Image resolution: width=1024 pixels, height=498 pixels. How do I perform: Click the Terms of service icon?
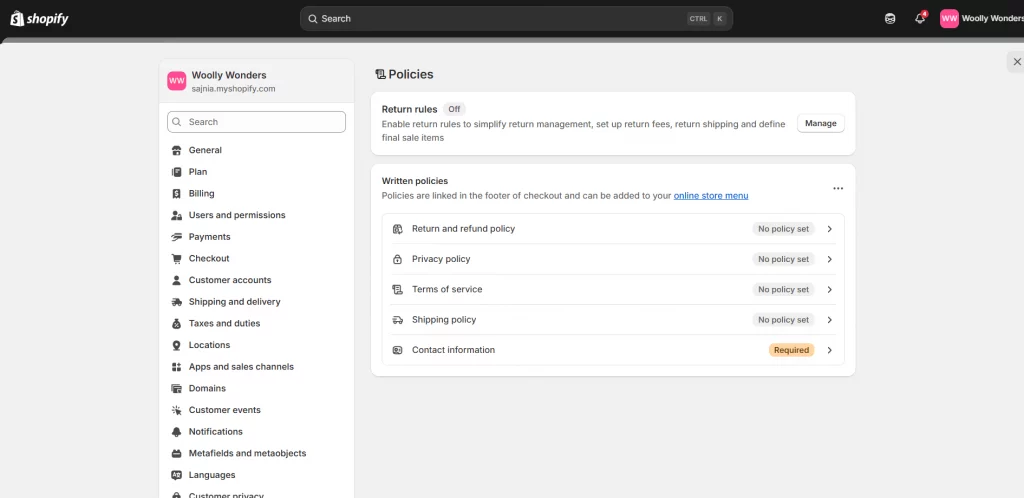point(397,289)
